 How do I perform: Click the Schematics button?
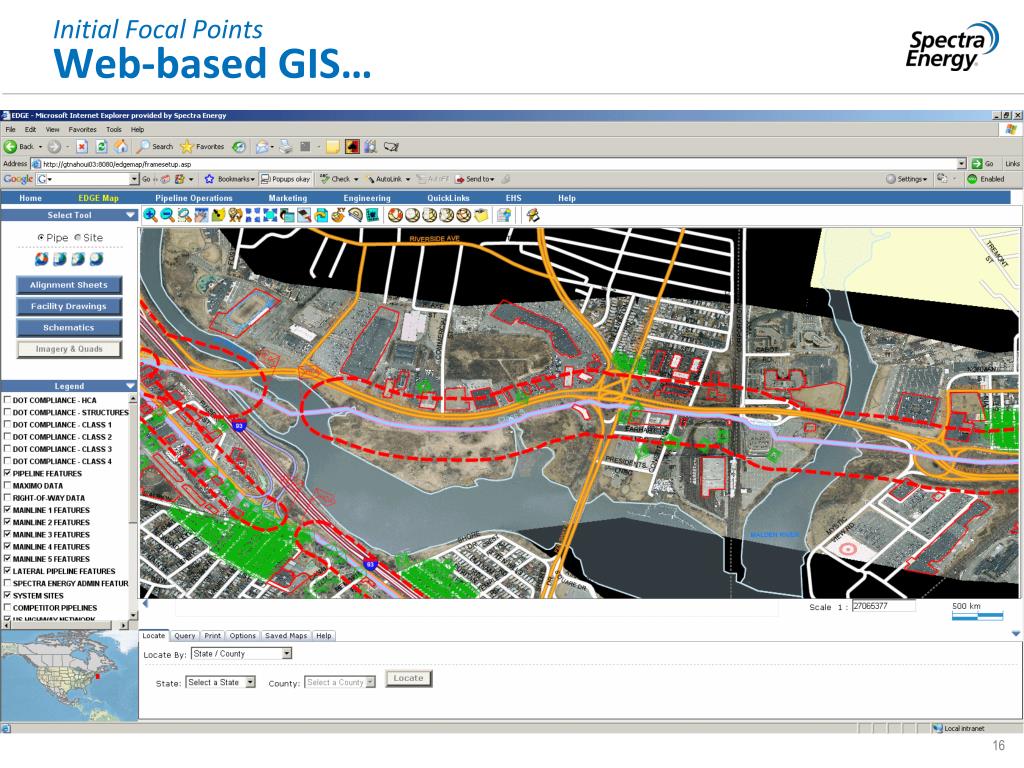[x=69, y=328]
